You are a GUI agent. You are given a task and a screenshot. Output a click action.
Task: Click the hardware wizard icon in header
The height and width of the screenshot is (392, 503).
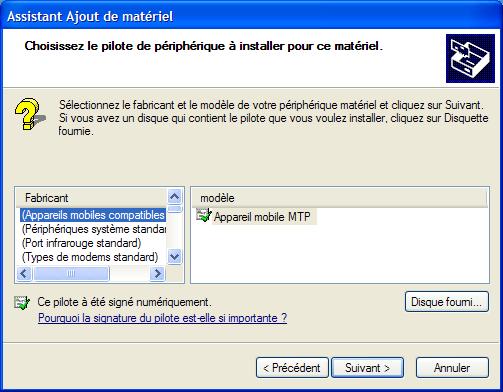tap(470, 59)
